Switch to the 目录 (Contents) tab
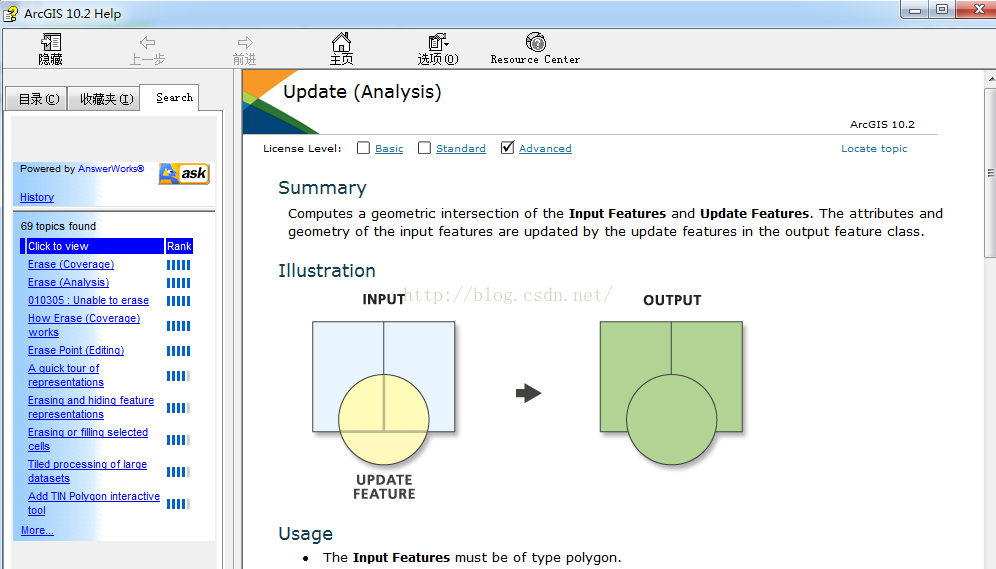The width and height of the screenshot is (996, 569). click(x=37, y=99)
